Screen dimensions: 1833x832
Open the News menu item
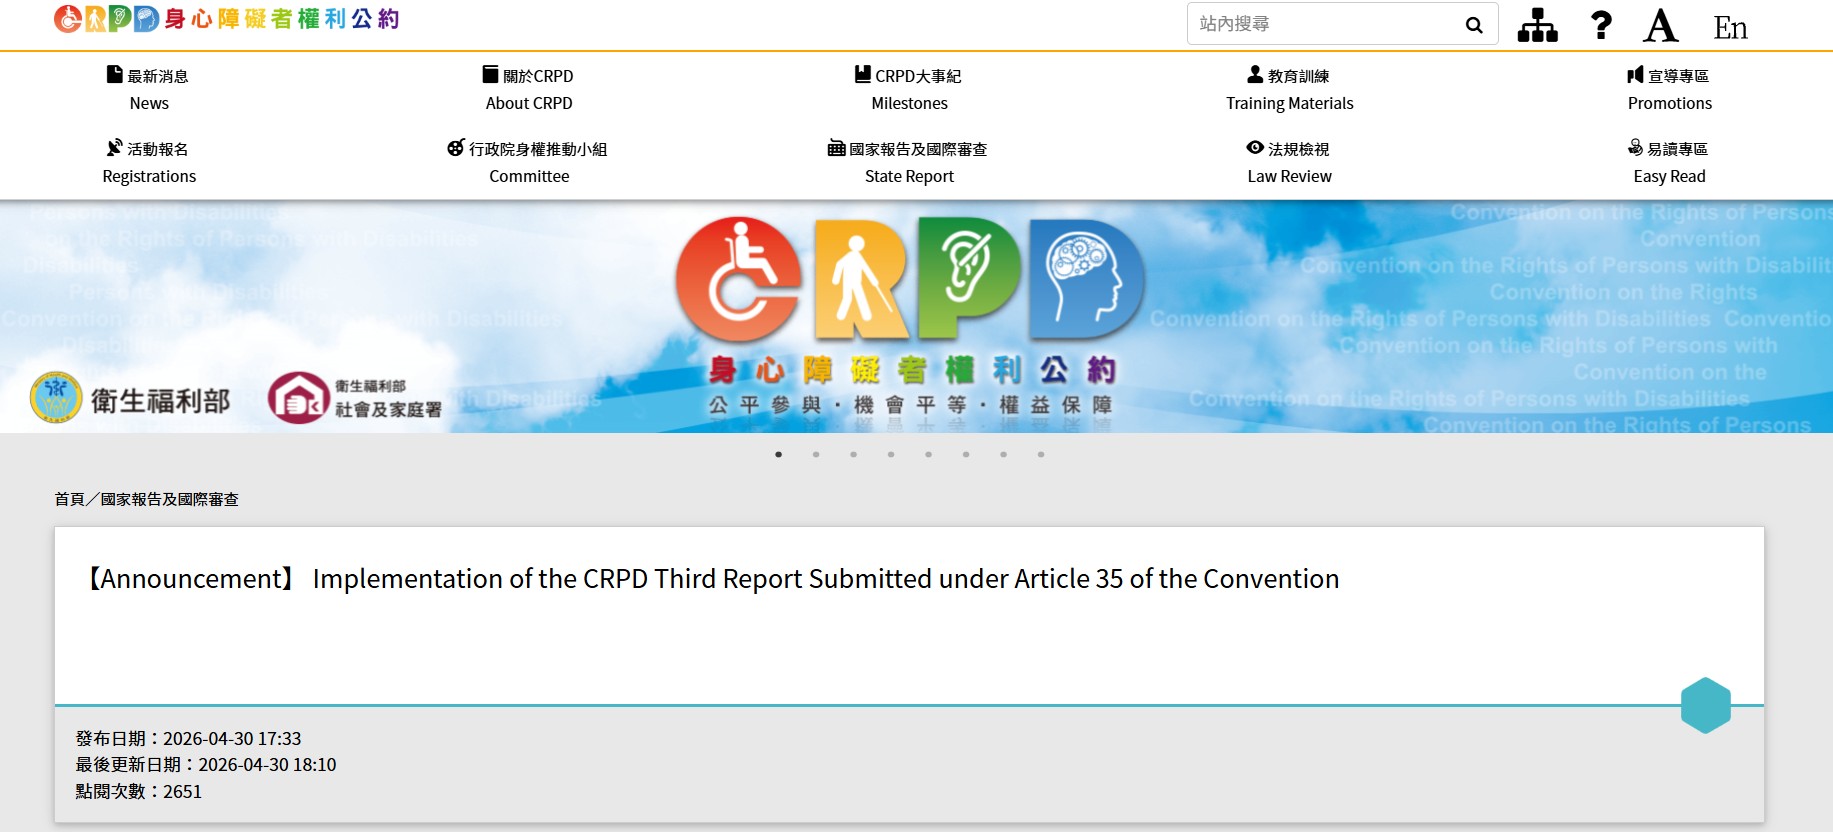point(149,89)
